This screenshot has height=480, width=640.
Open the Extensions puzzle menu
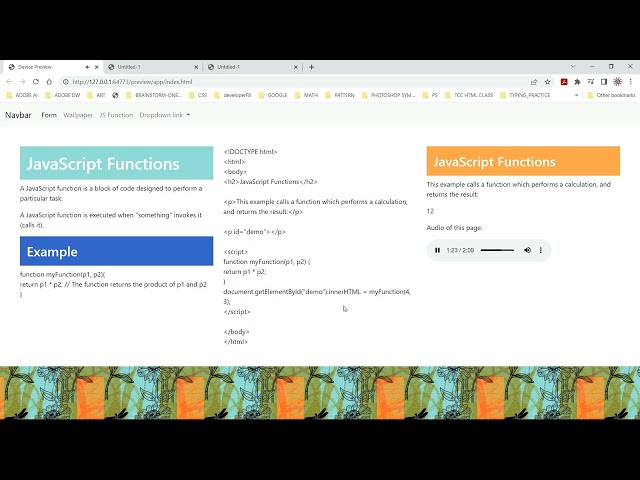(577, 82)
